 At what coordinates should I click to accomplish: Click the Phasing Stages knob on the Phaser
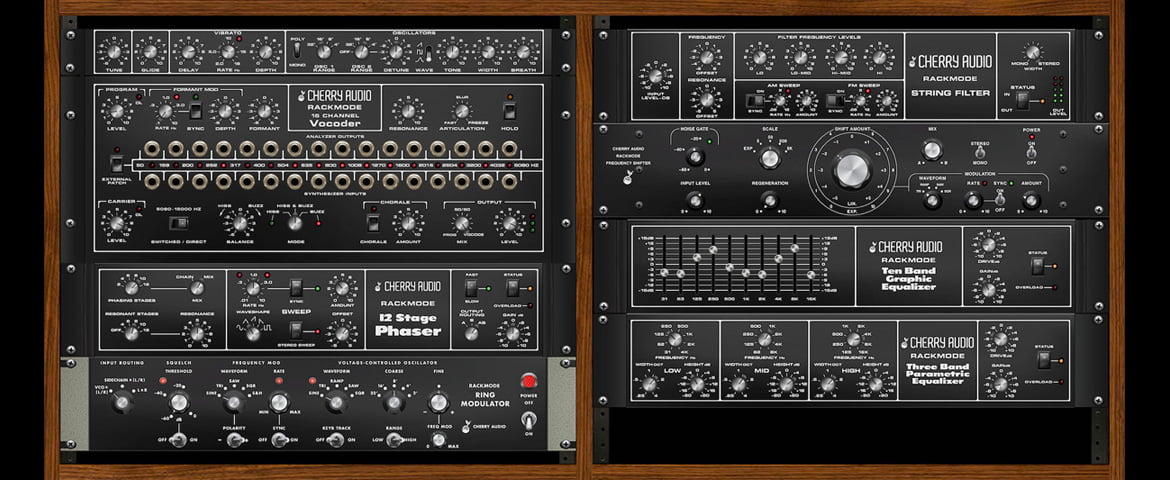pos(131,288)
